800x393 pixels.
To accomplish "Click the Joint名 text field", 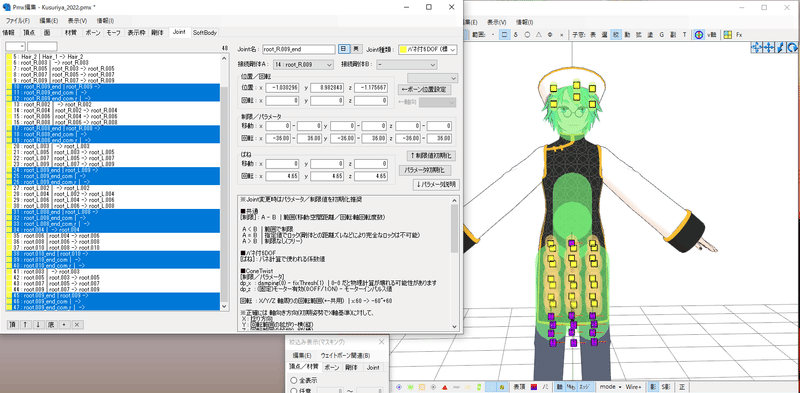I will click(299, 50).
